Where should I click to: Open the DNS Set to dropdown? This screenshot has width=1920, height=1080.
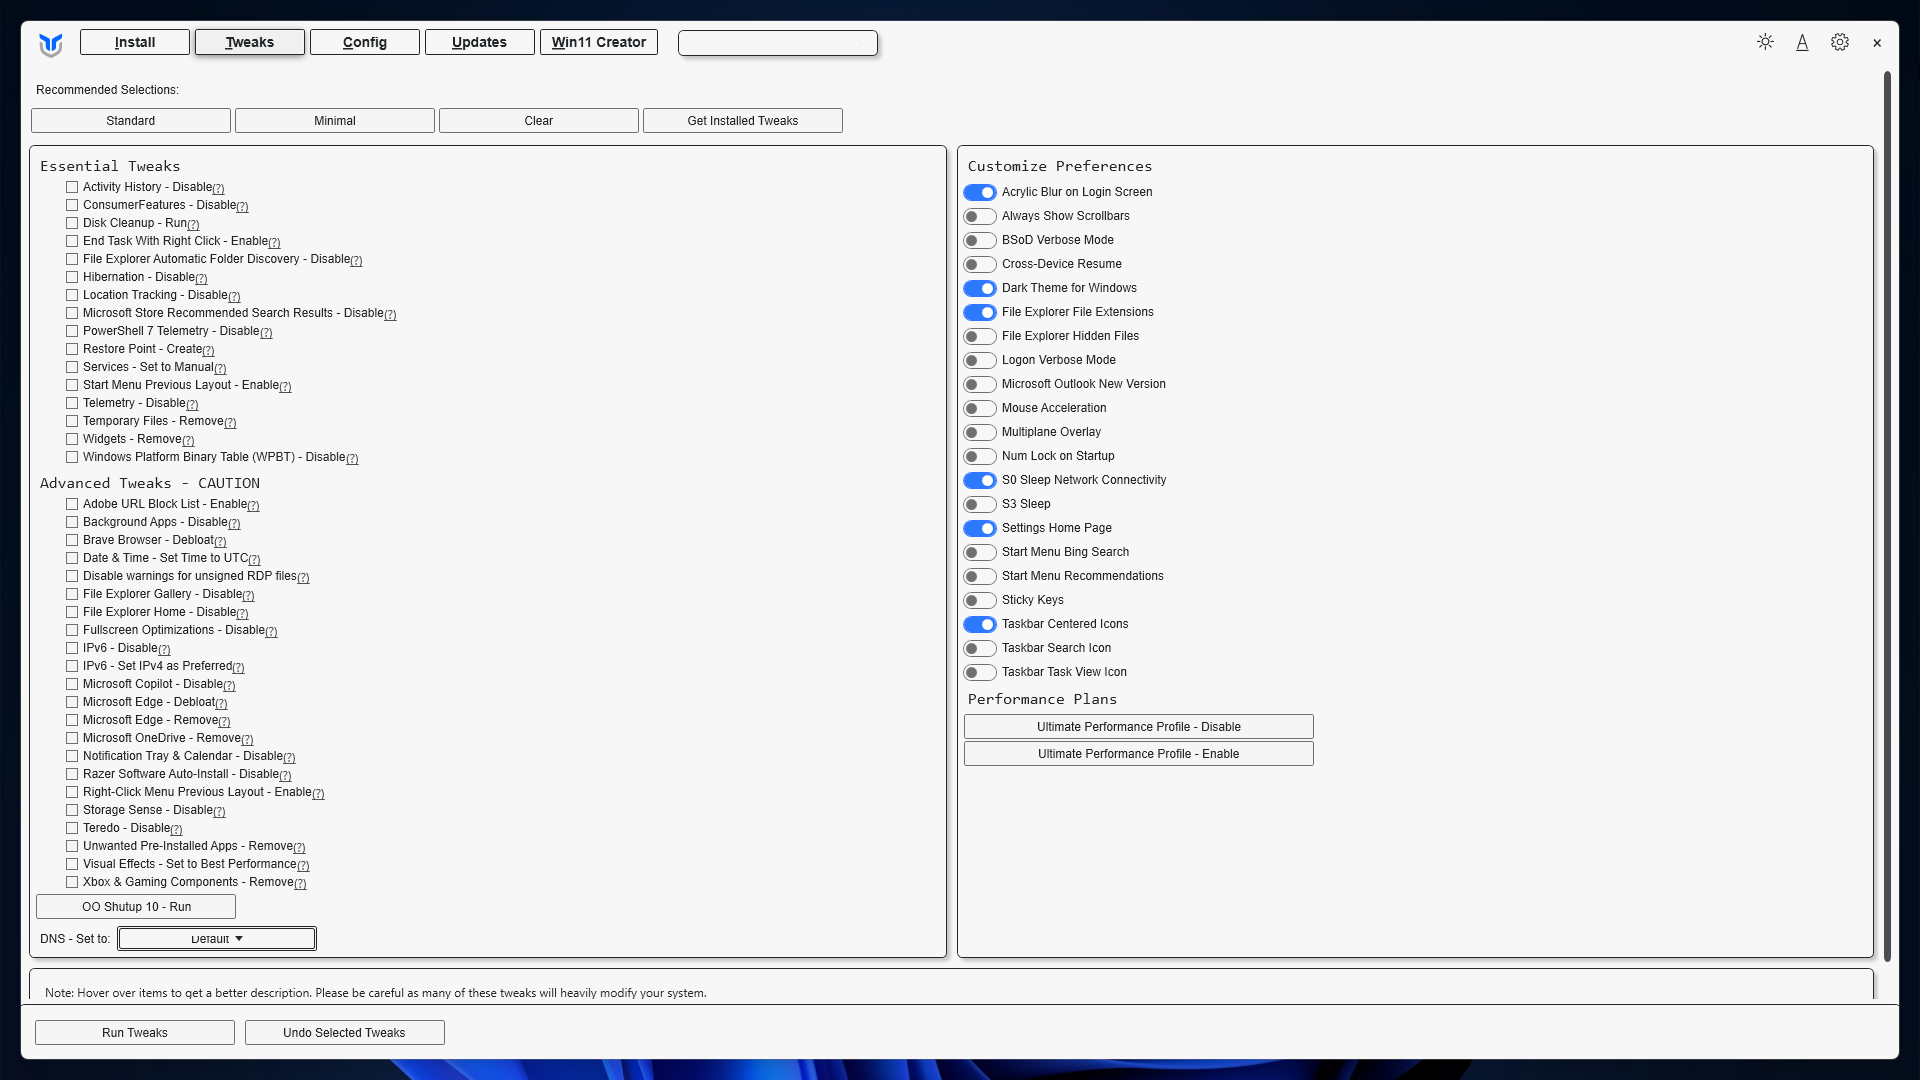coord(217,939)
